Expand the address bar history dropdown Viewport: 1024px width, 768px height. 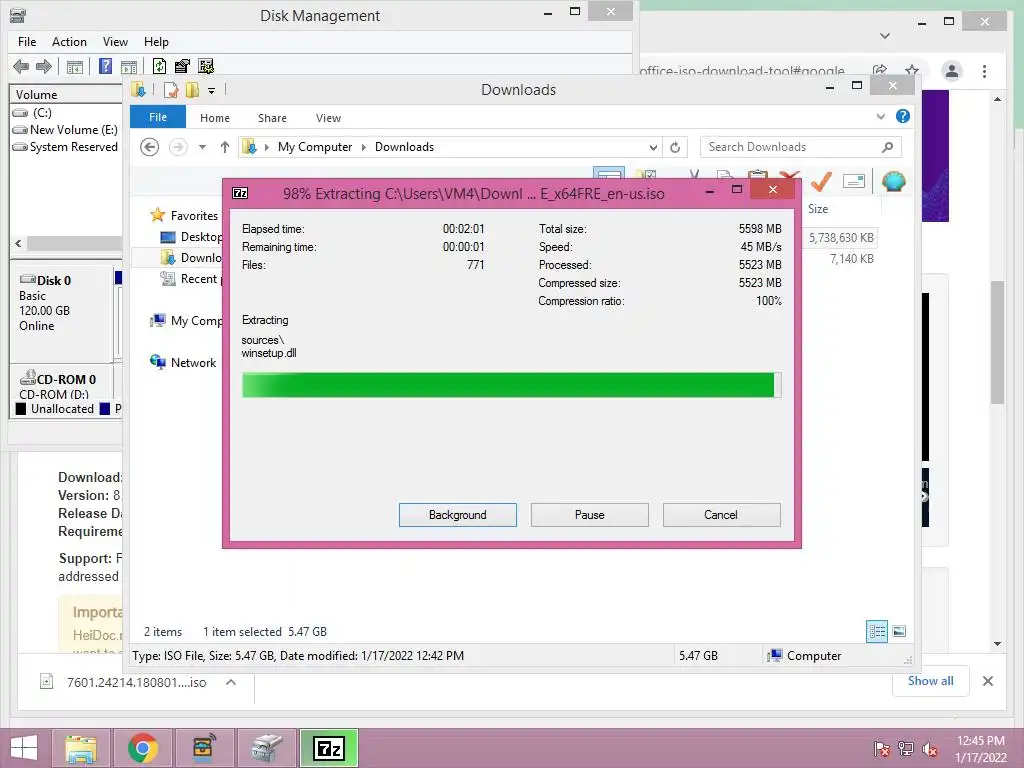(652, 148)
